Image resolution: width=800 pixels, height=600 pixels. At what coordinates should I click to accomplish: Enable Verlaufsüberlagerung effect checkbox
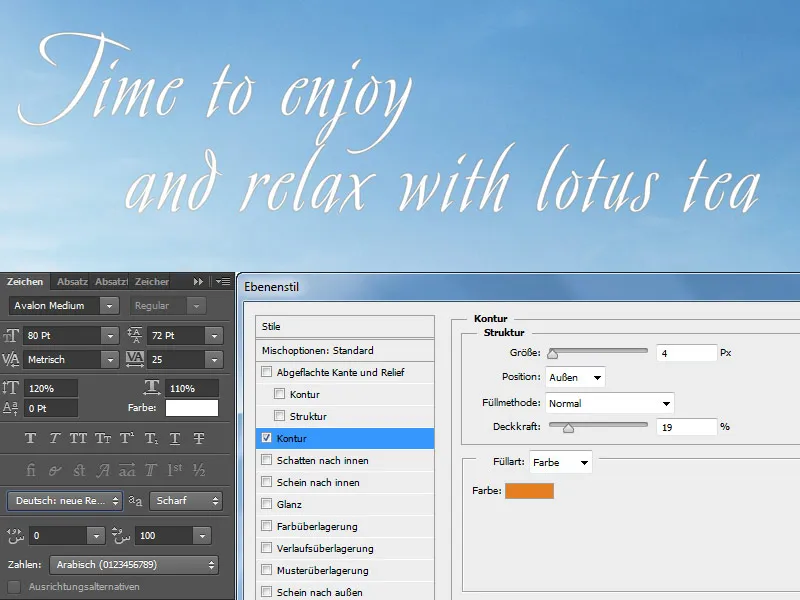click(x=266, y=547)
